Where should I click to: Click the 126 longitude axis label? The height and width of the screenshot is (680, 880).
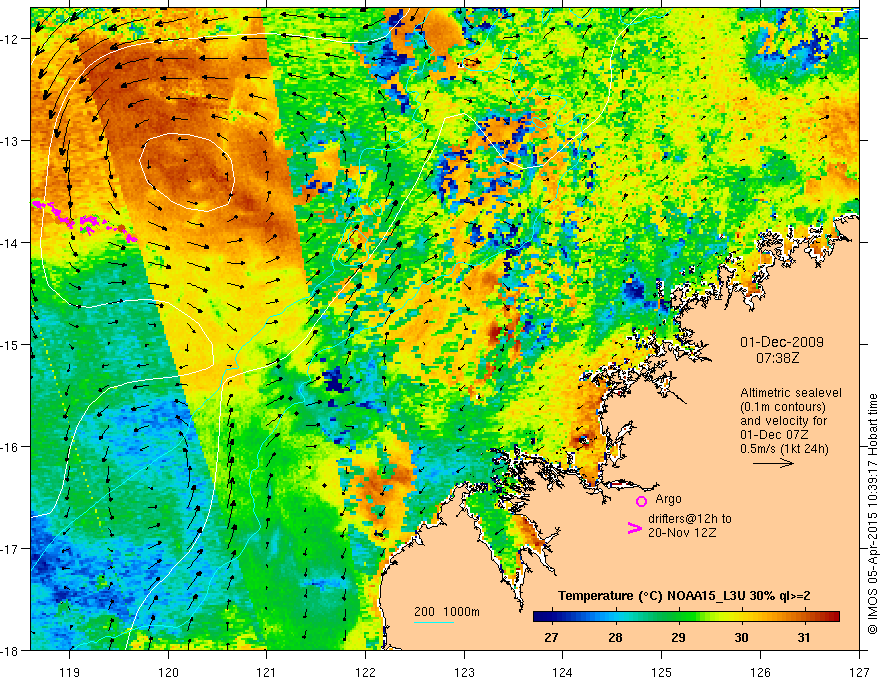pyautogui.click(x=760, y=672)
